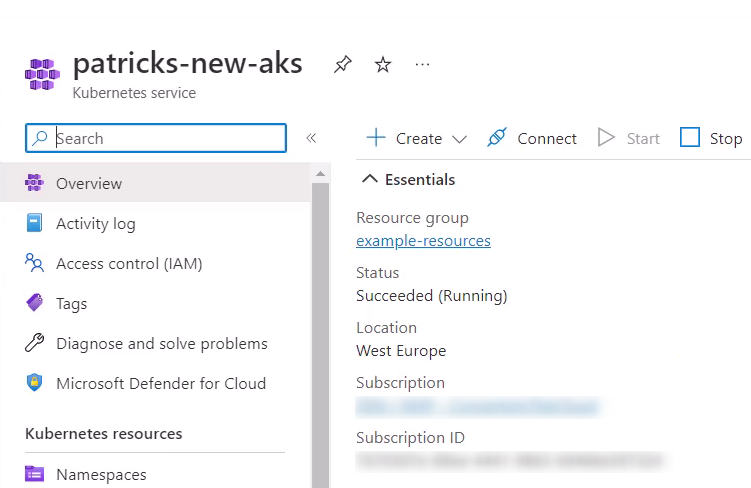Mark the resource as favorite star
The image size is (751, 488).
[x=383, y=64]
